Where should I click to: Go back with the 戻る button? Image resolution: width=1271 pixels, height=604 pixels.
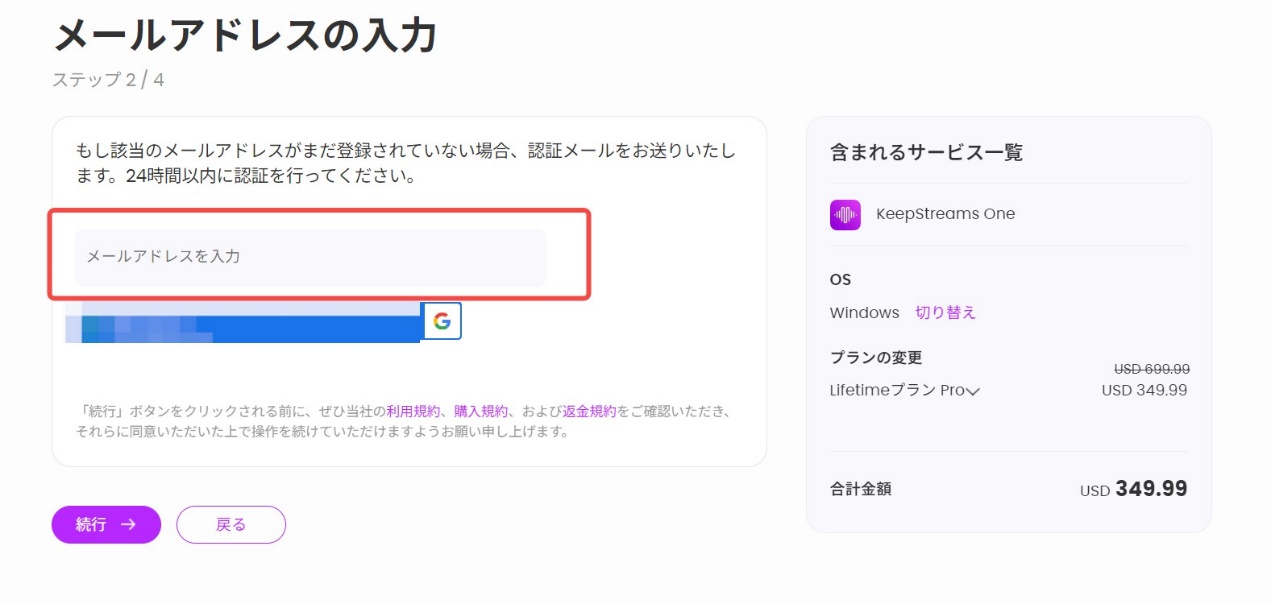tap(231, 524)
